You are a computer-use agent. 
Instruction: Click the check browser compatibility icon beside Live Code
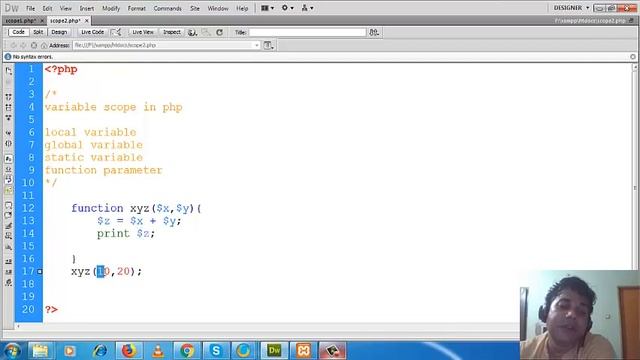coord(116,32)
